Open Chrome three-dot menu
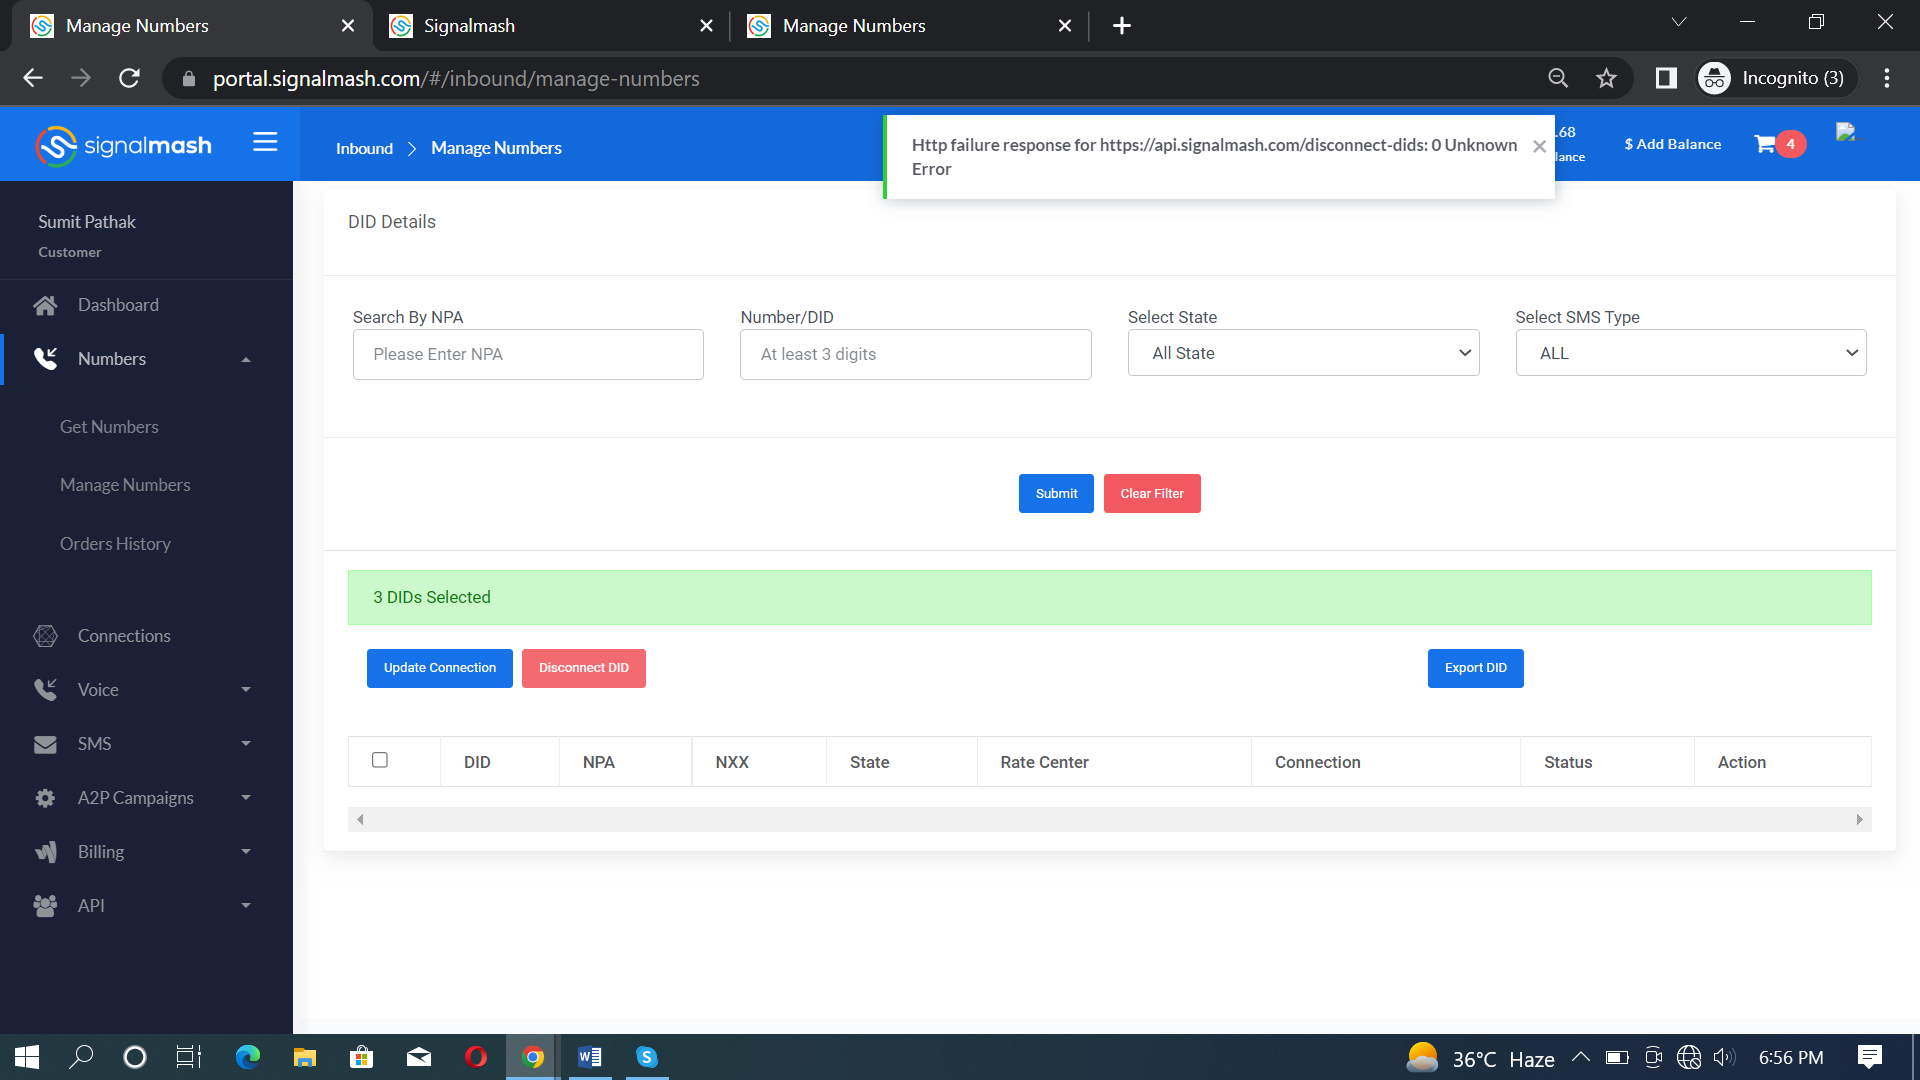 (1887, 78)
